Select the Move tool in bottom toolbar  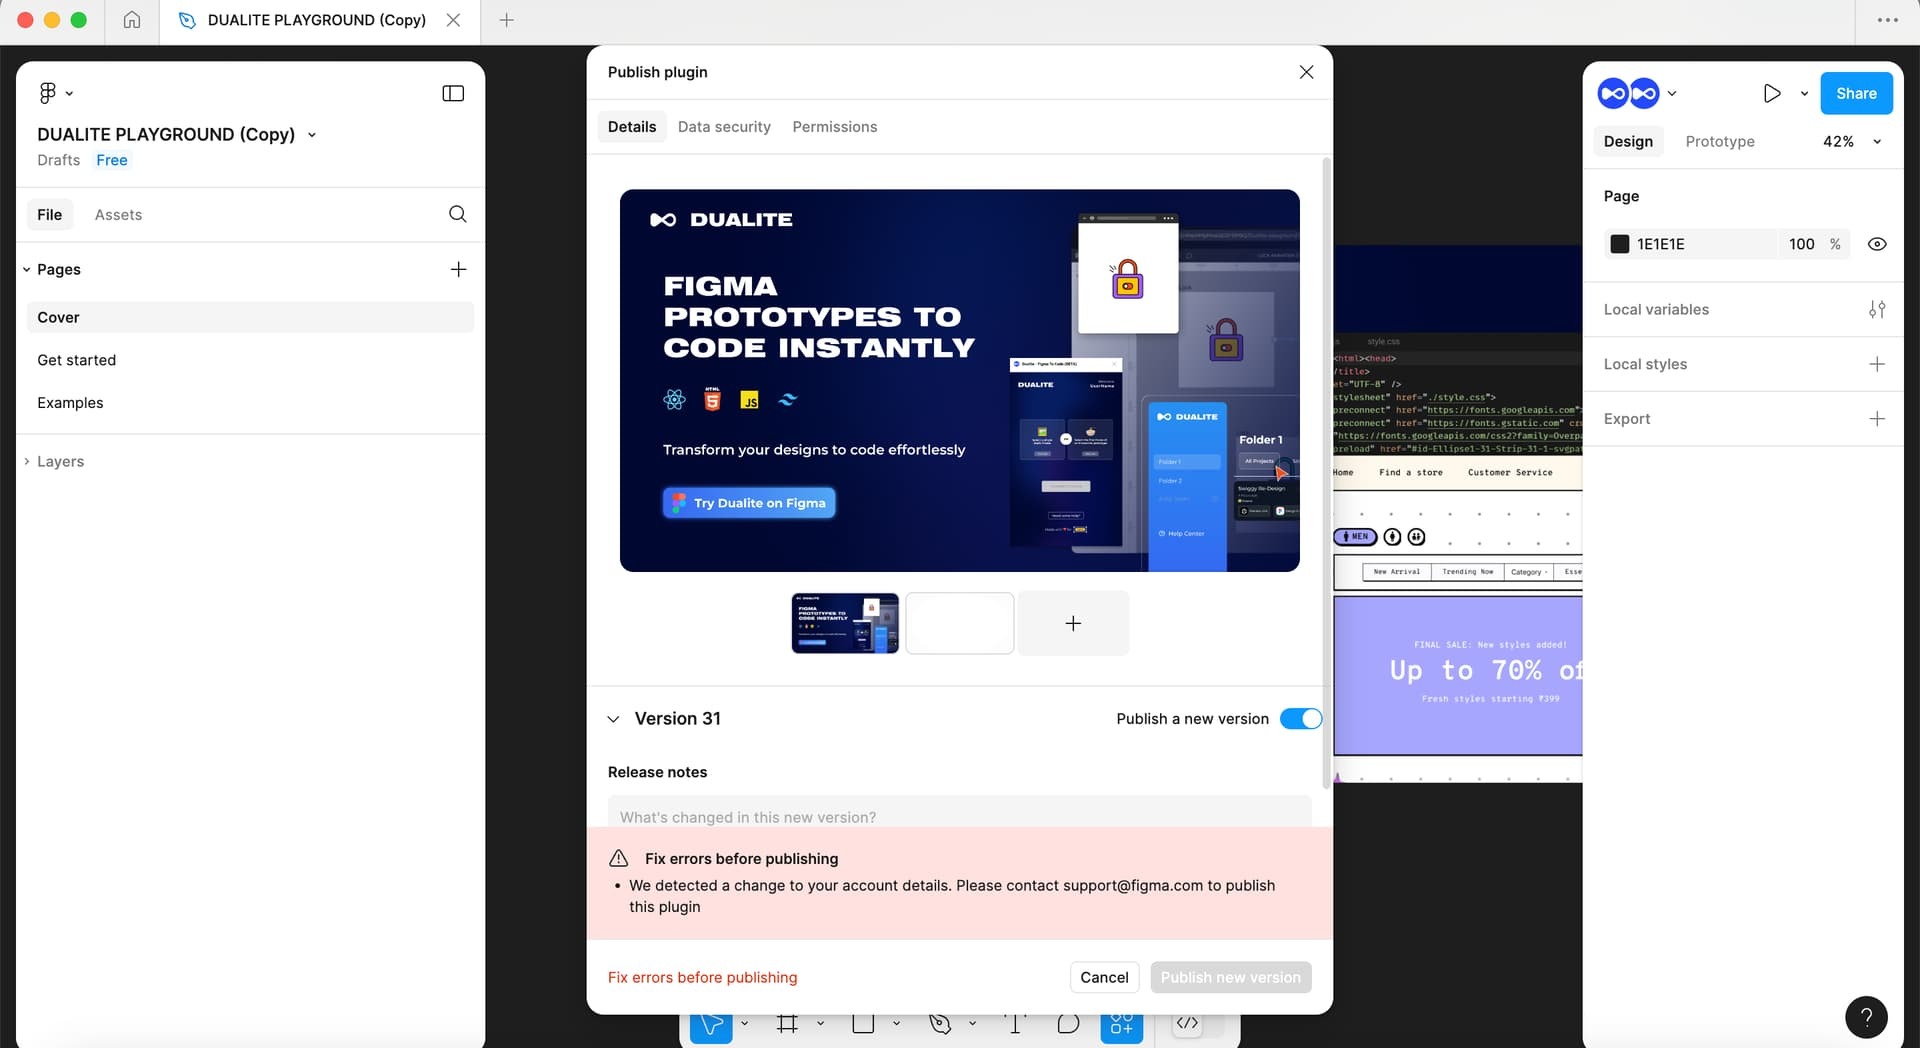(711, 1024)
